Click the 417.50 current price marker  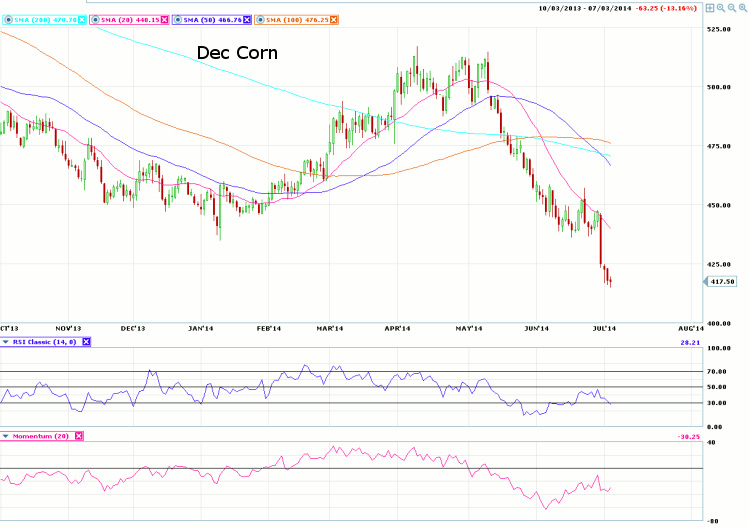click(x=722, y=282)
